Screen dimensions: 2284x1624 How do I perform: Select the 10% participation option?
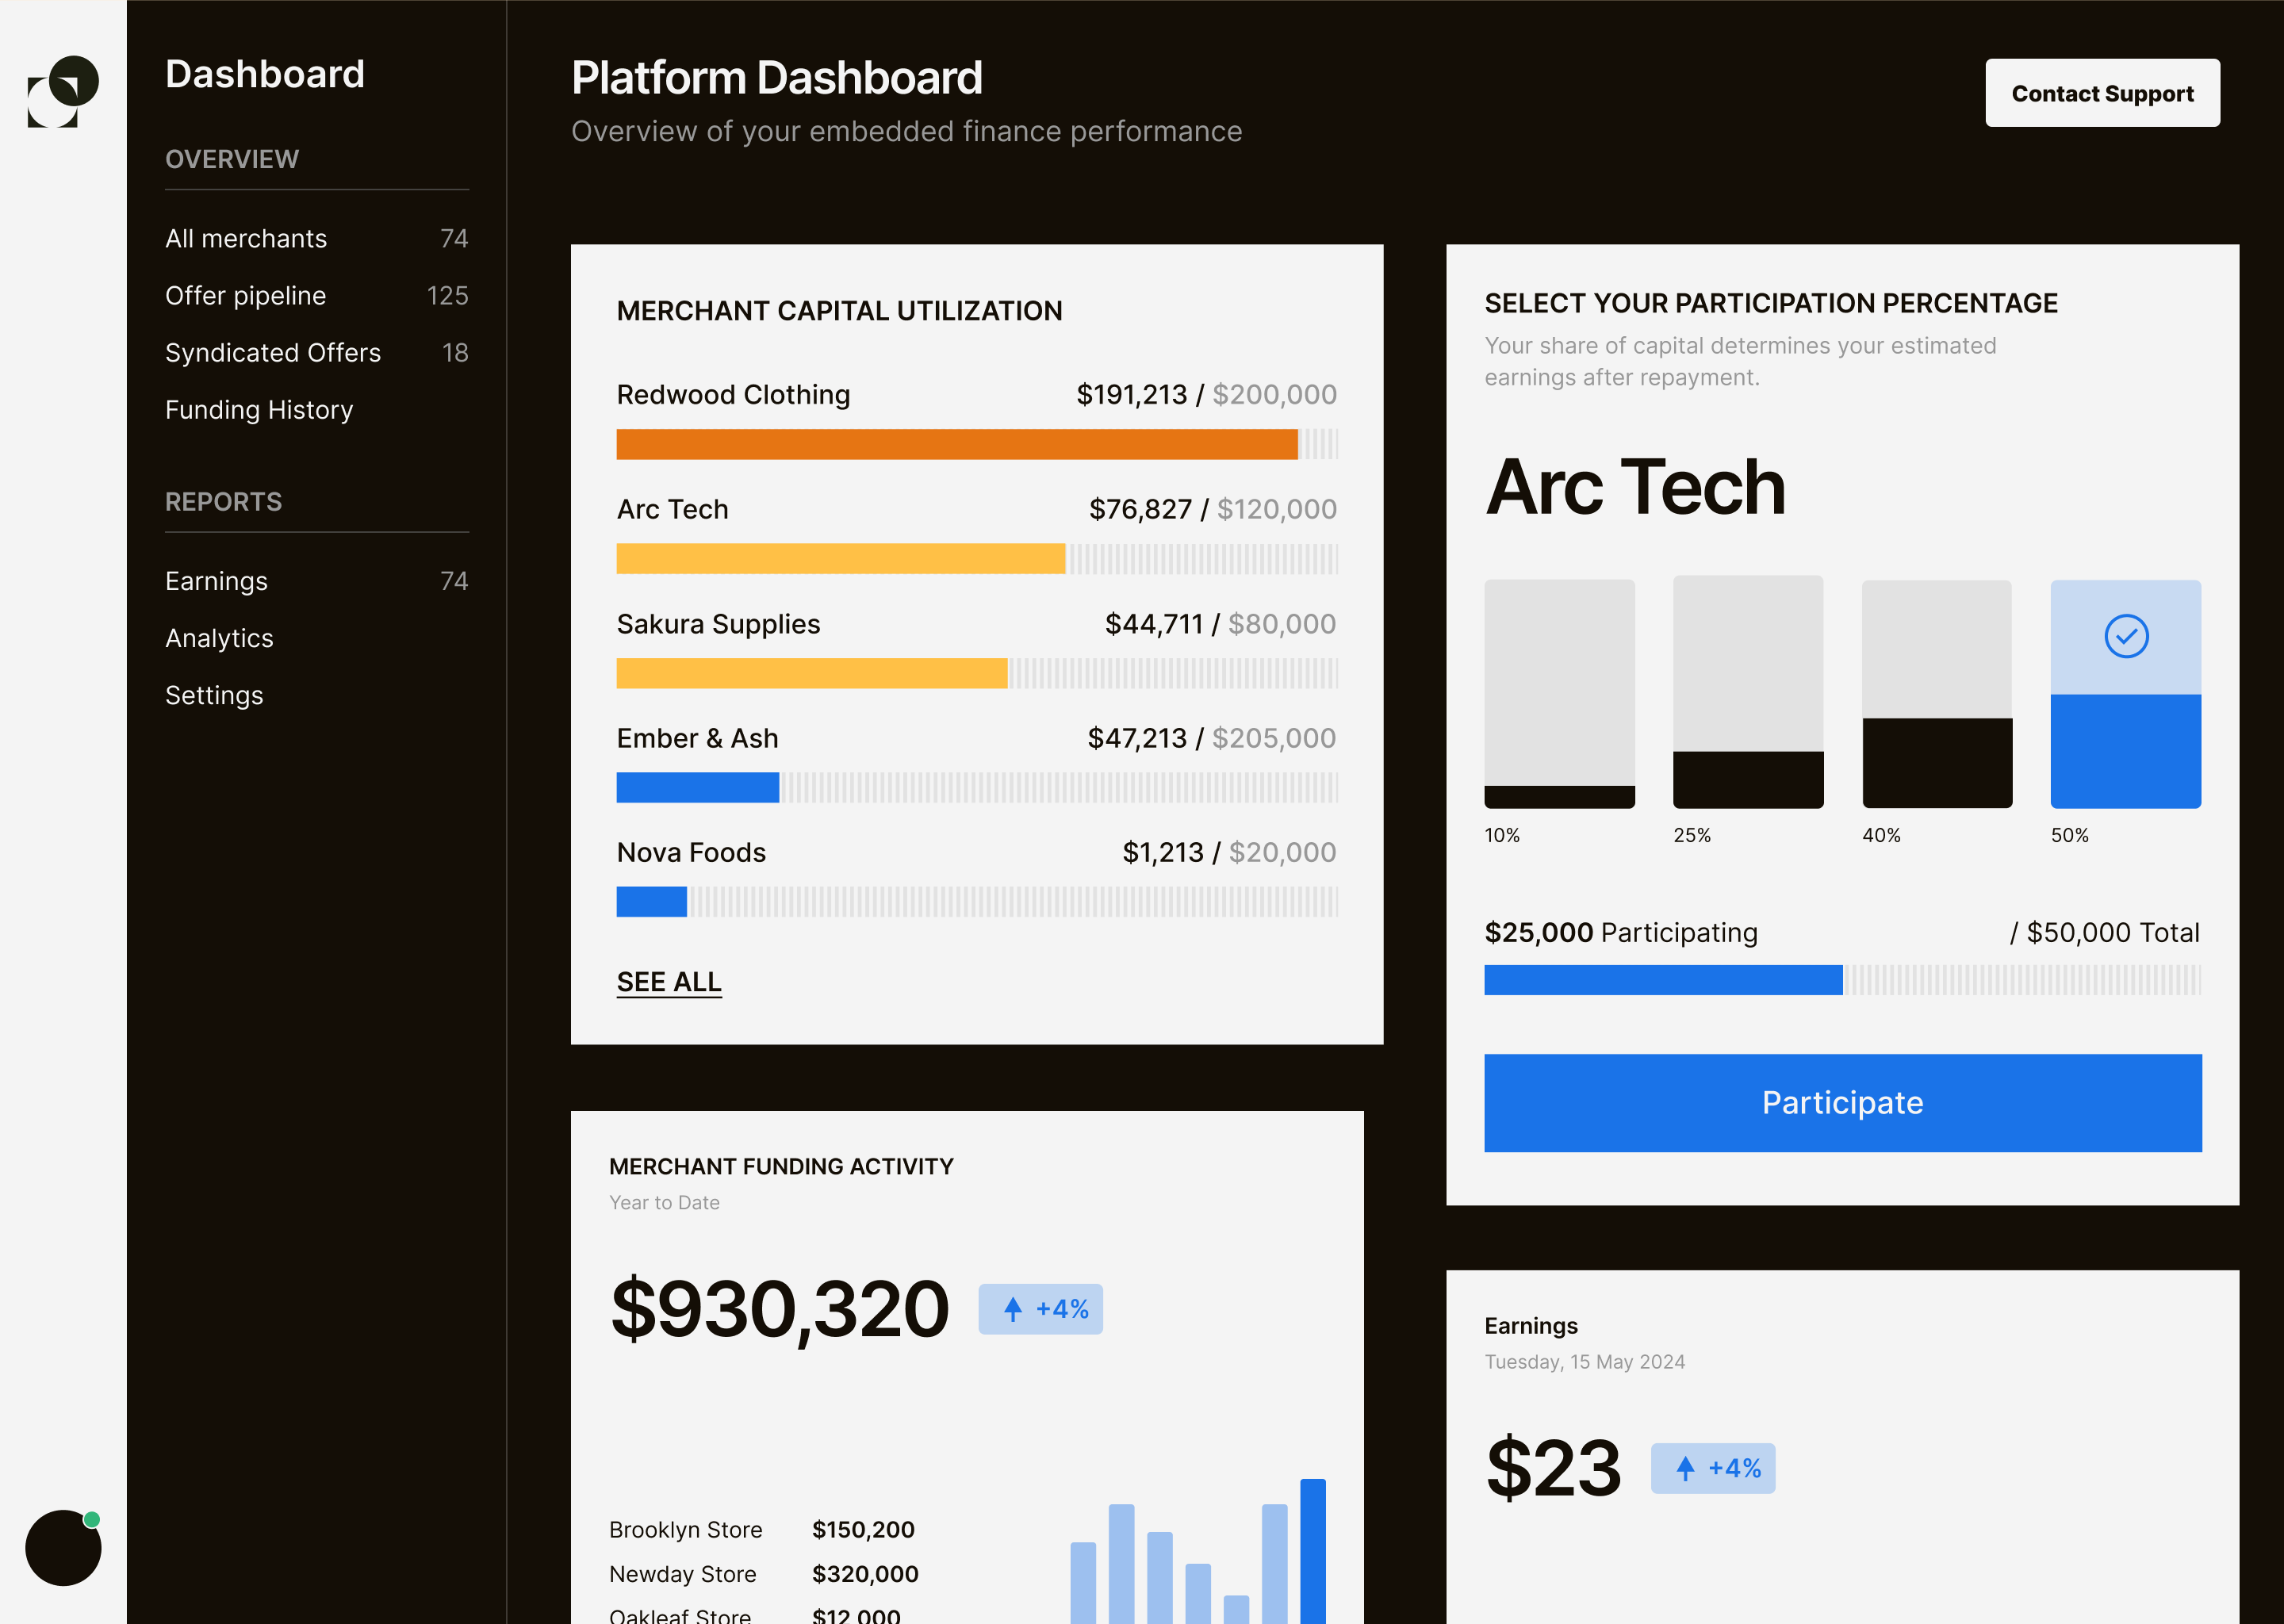pyautogui.click(x=1559, y=694)
